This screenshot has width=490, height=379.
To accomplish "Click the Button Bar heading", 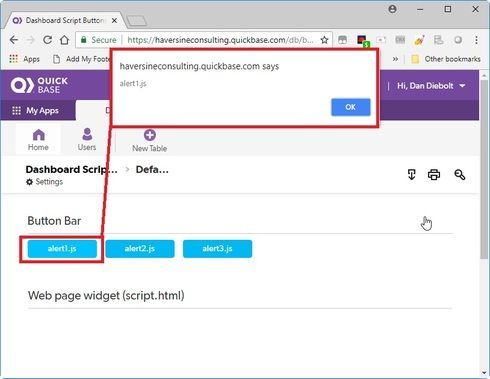I will tap(54, 221).
